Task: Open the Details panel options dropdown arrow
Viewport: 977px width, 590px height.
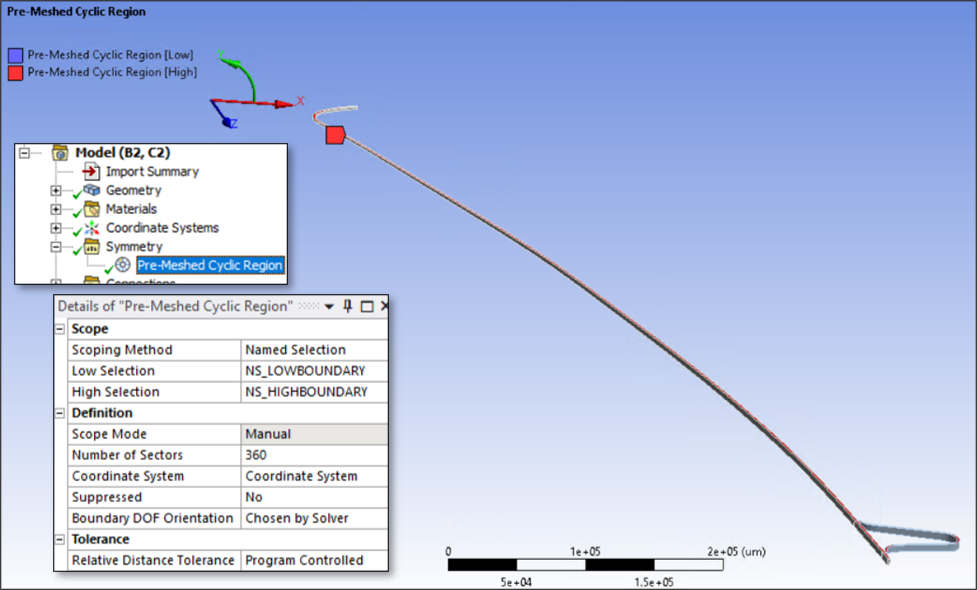Action: coord(329,306)
